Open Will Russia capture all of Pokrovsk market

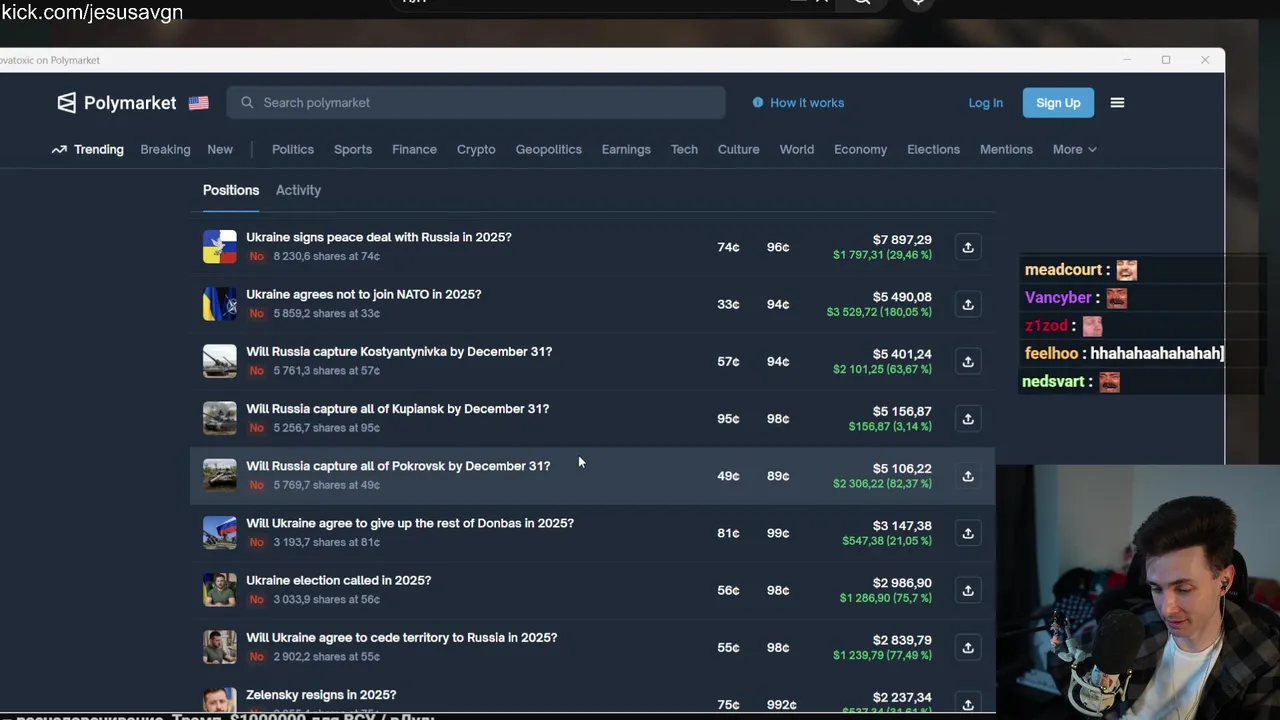click(x=398, y=466)
